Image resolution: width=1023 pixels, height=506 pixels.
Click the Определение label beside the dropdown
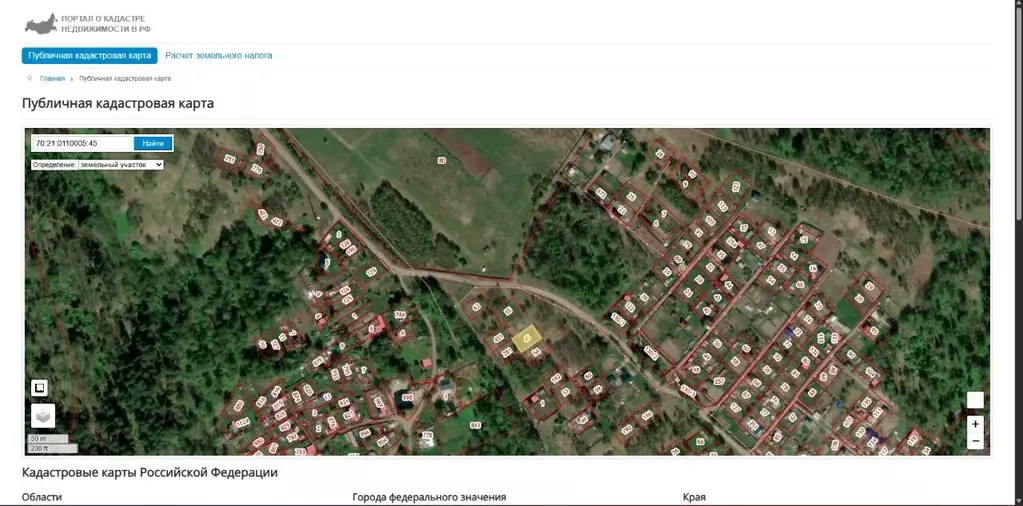click(55, 165)
